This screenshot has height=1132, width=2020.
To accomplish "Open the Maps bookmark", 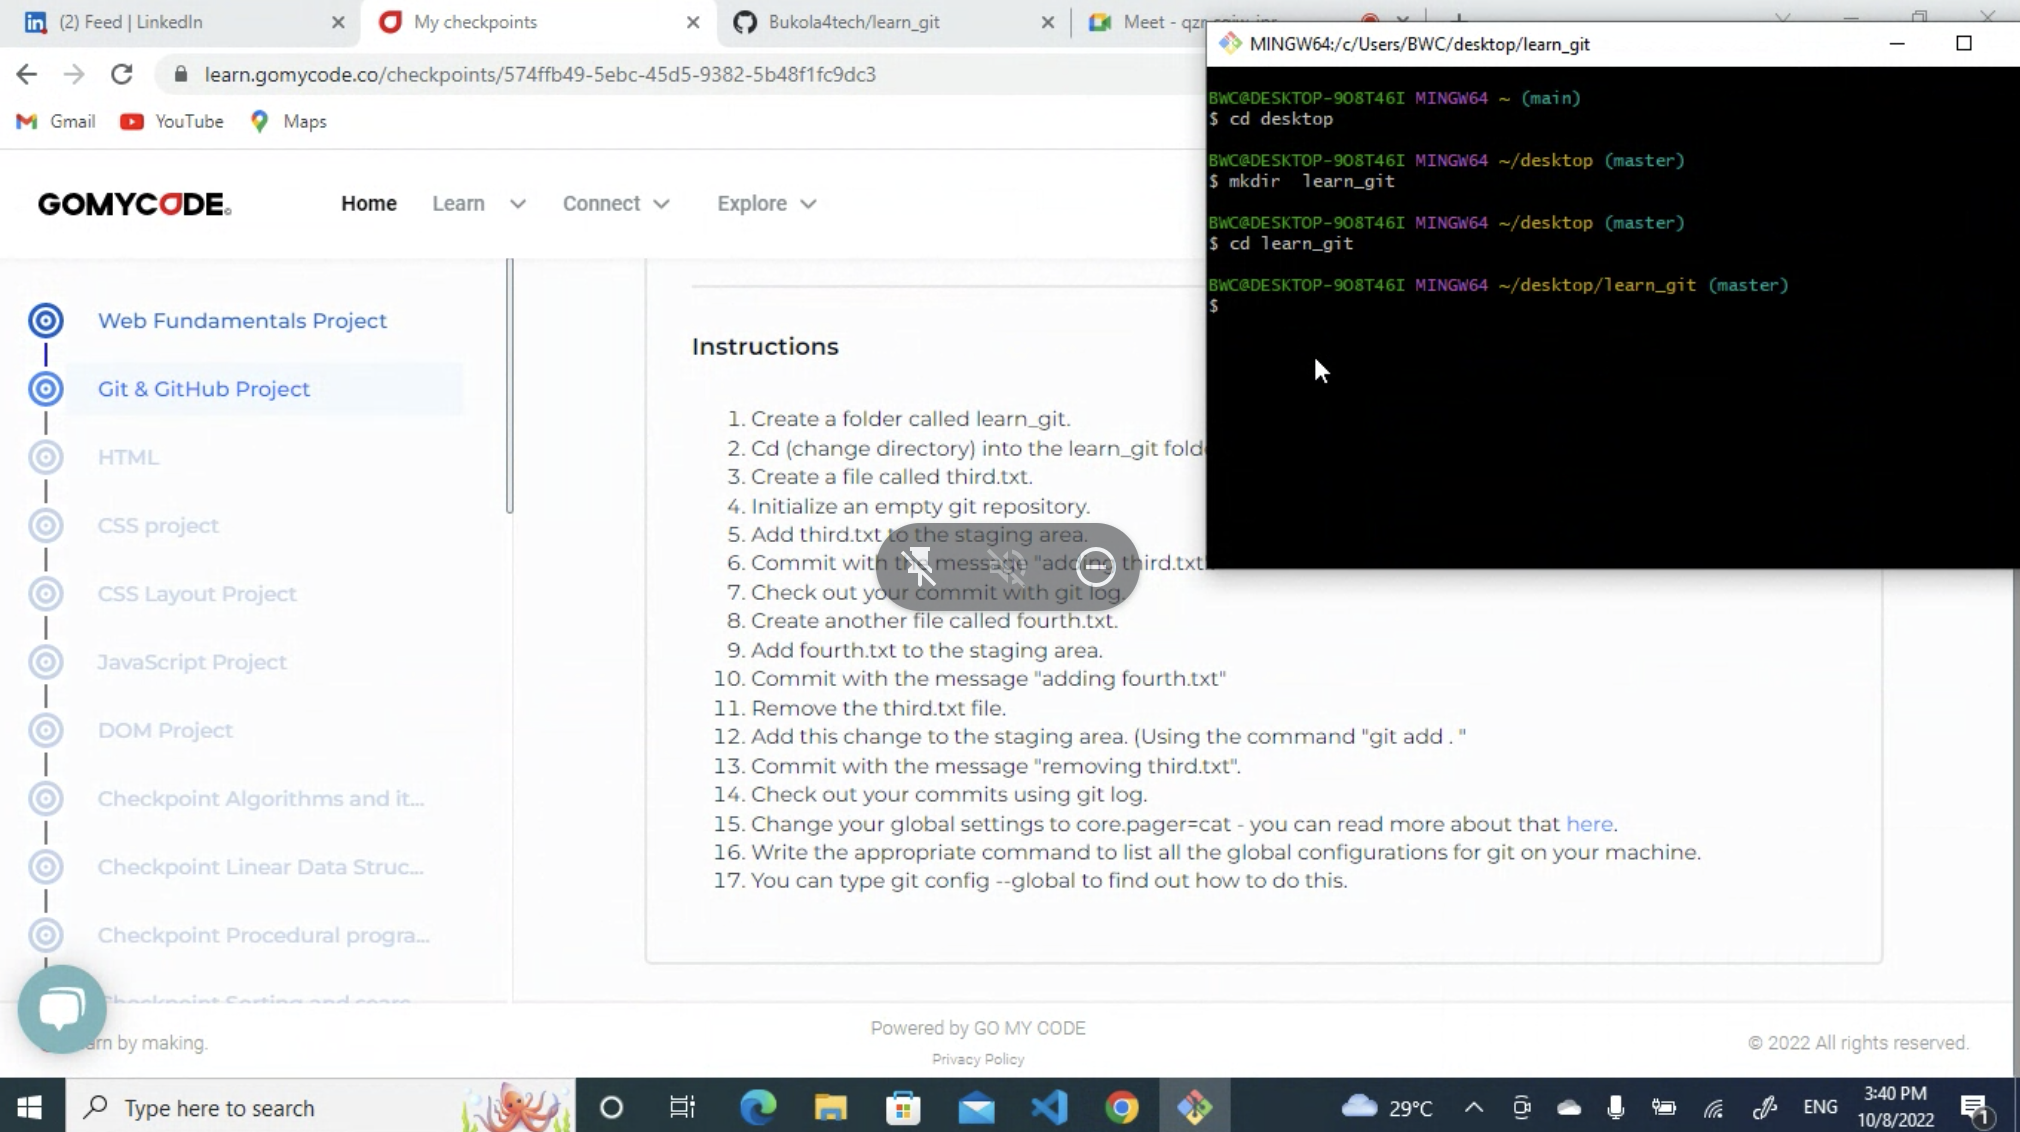I will tap(288, 121).
